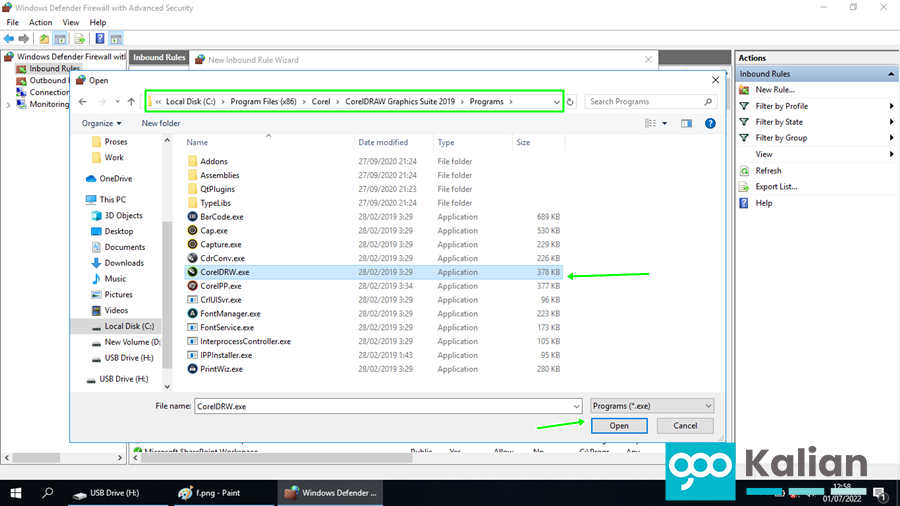Open the Action menu
The height and width of the screenshot is (506, 900).
[40, 22]
